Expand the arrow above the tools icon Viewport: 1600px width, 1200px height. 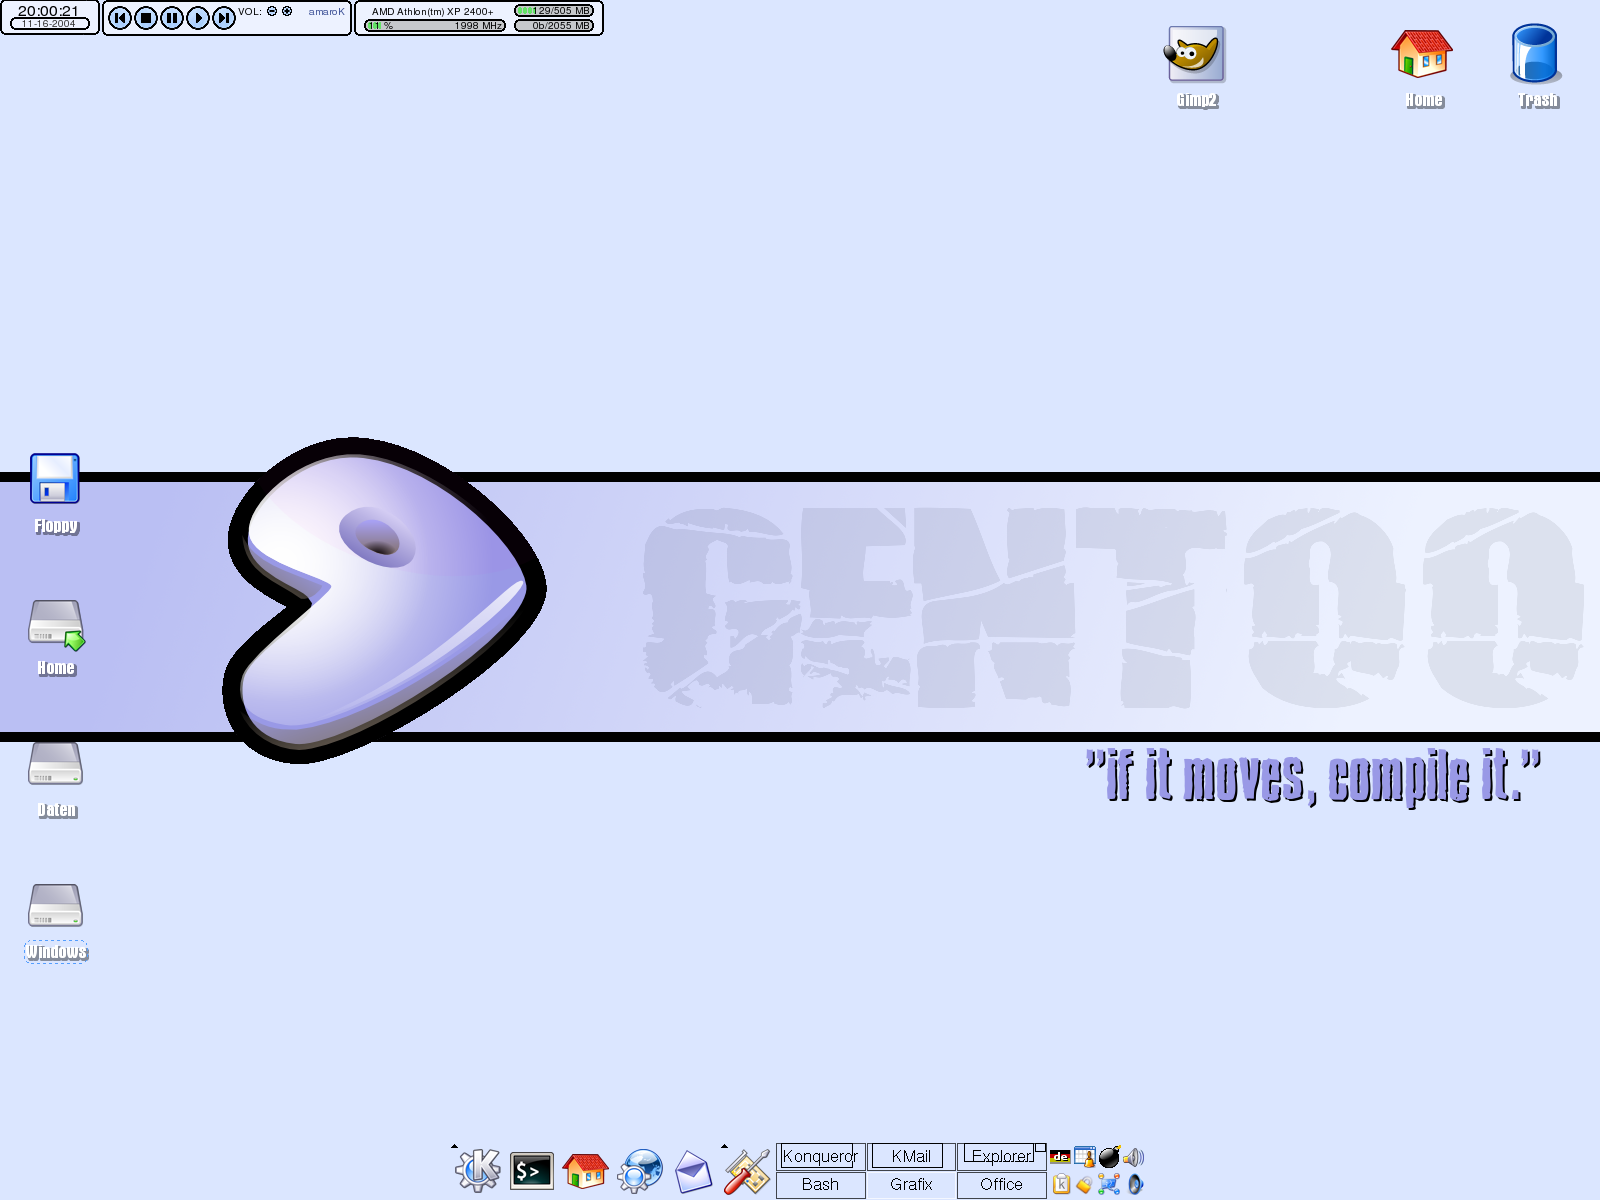(724, 1146)
